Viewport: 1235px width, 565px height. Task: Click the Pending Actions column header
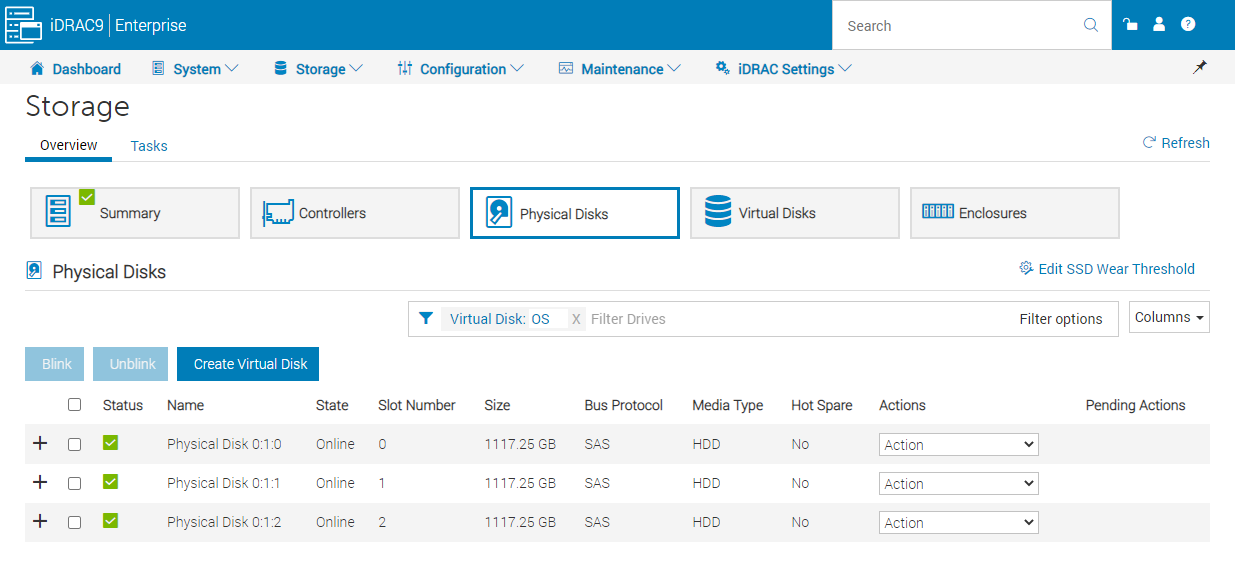coord(1136,405)
